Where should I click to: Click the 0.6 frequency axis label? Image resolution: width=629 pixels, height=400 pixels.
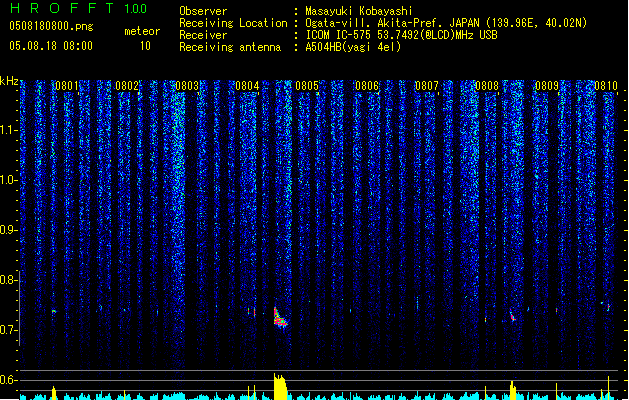(9, 380)
